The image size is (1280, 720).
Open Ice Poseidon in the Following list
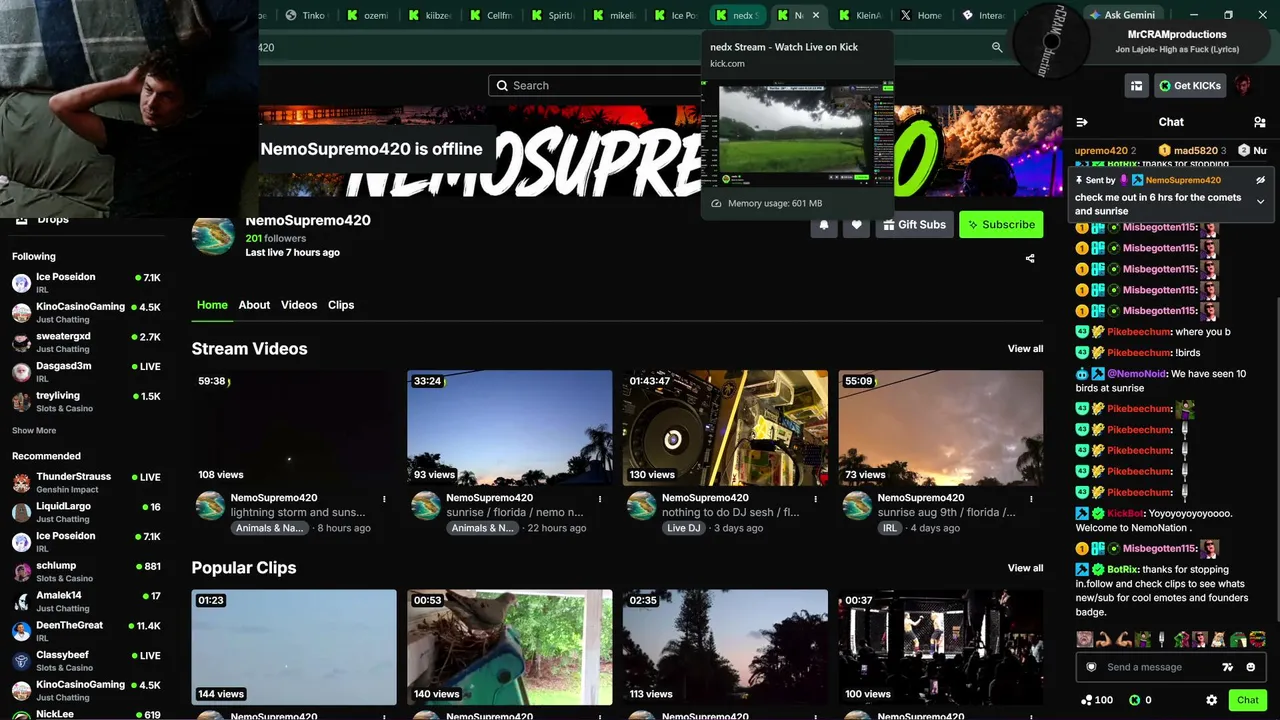(86, 283)
